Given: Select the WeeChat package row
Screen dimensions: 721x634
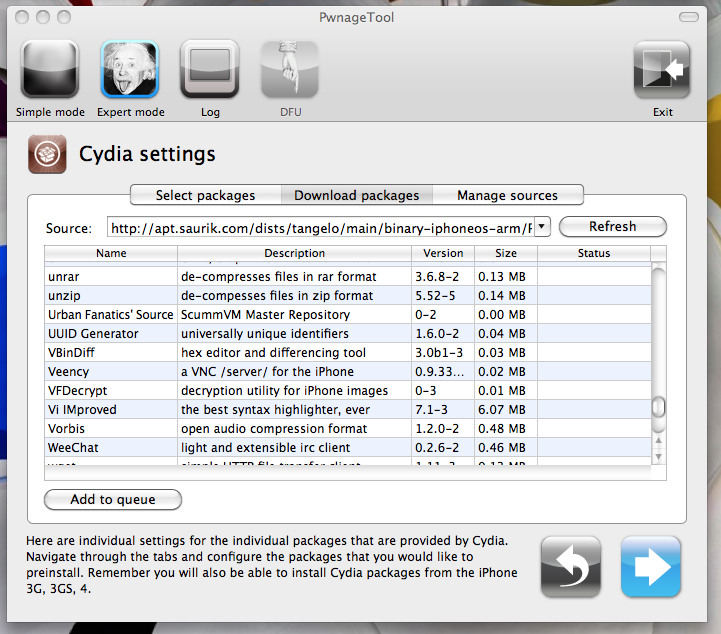Looking at the screenshot, I should point(348,447).
